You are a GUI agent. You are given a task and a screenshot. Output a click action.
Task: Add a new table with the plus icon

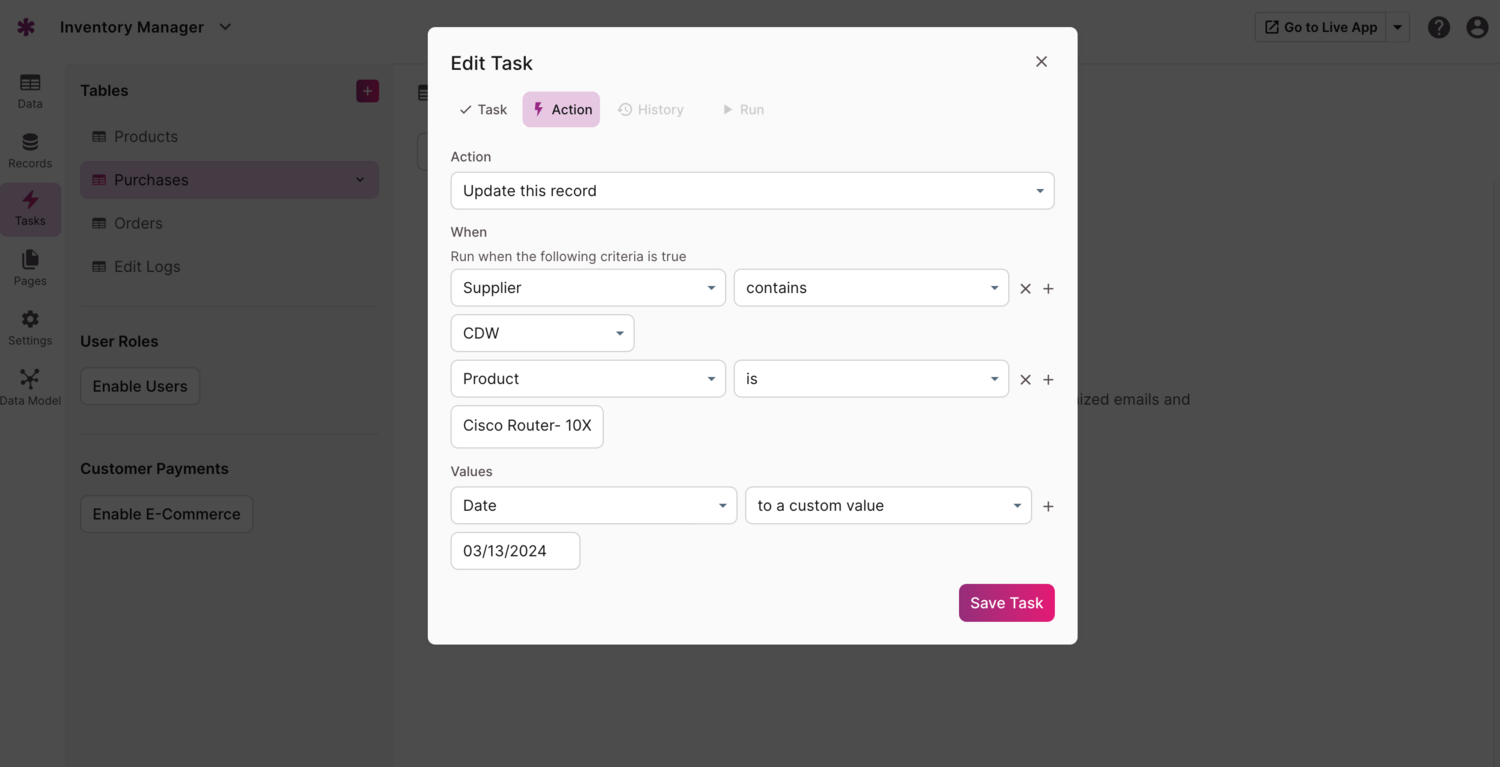pos(367,90)
